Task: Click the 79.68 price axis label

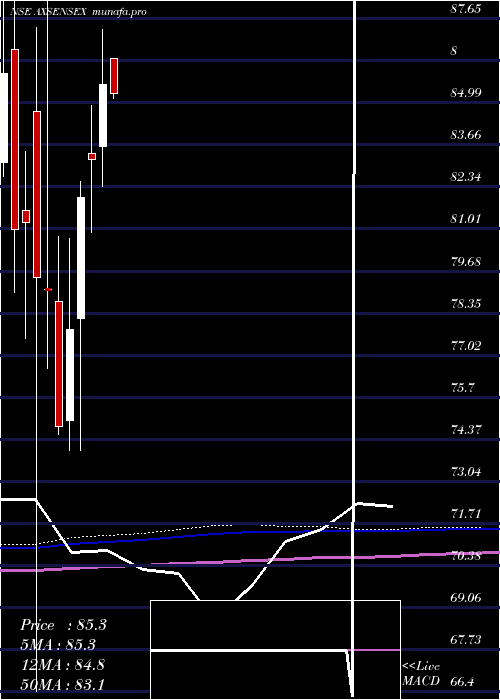Action: 466,261
